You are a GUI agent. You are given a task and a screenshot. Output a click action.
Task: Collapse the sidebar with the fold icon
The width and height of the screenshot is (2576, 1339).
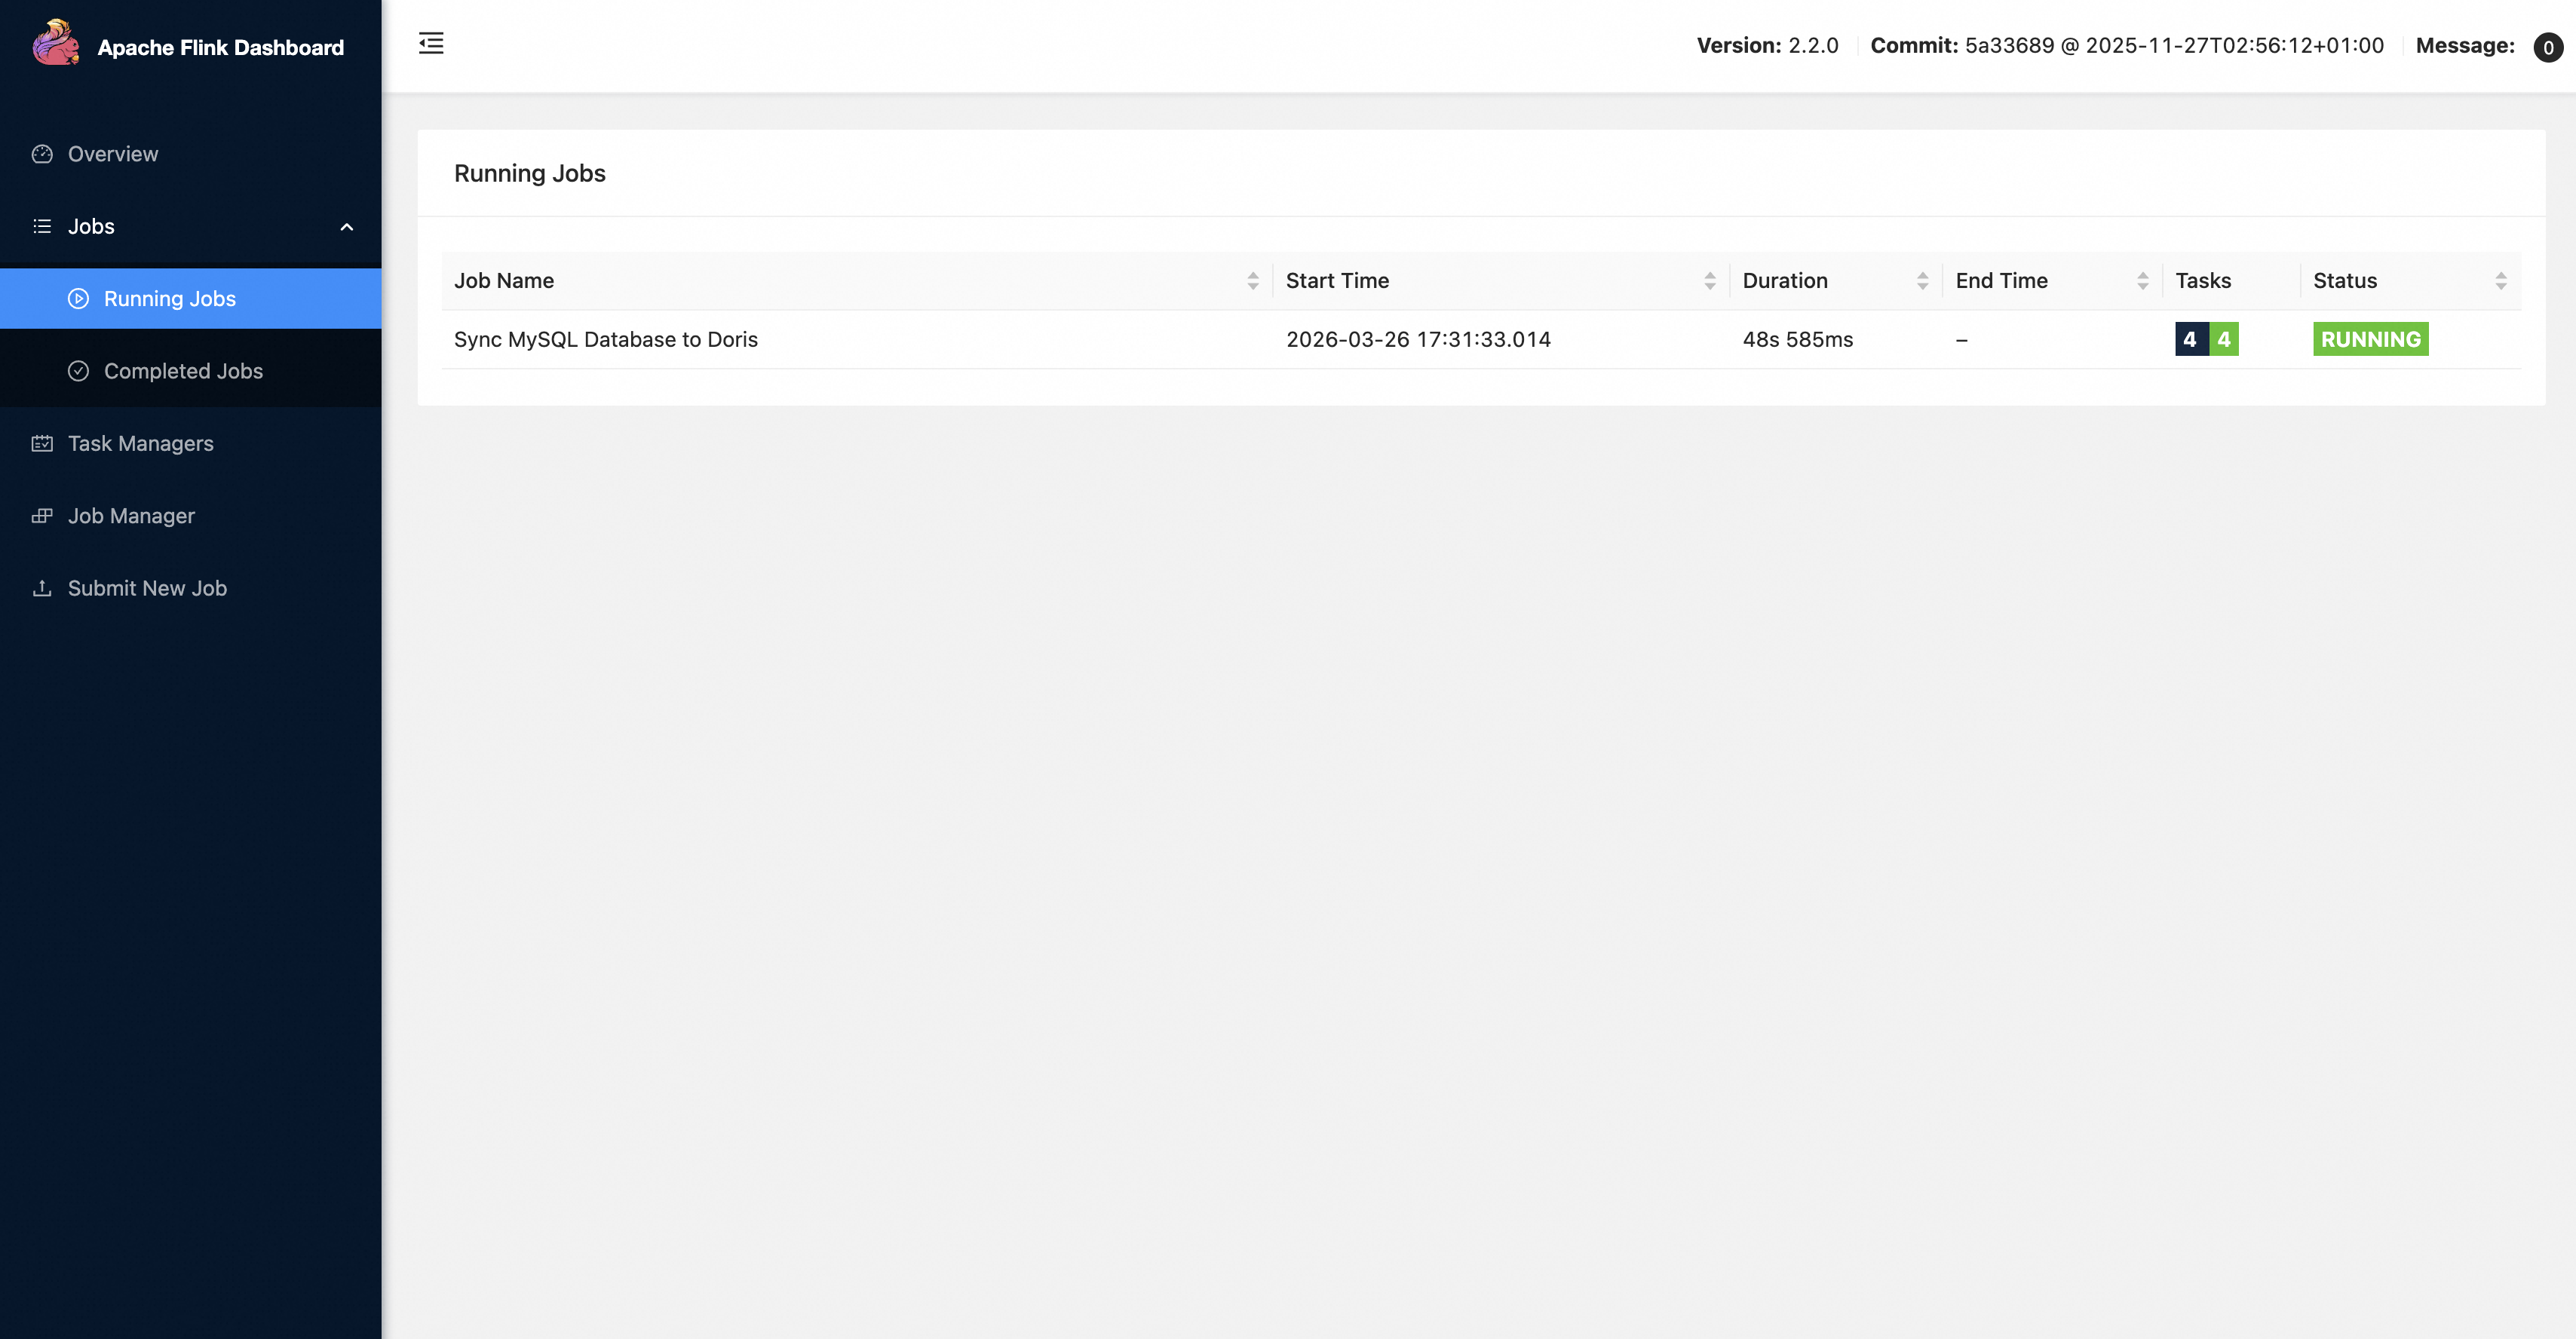point(431,43)
